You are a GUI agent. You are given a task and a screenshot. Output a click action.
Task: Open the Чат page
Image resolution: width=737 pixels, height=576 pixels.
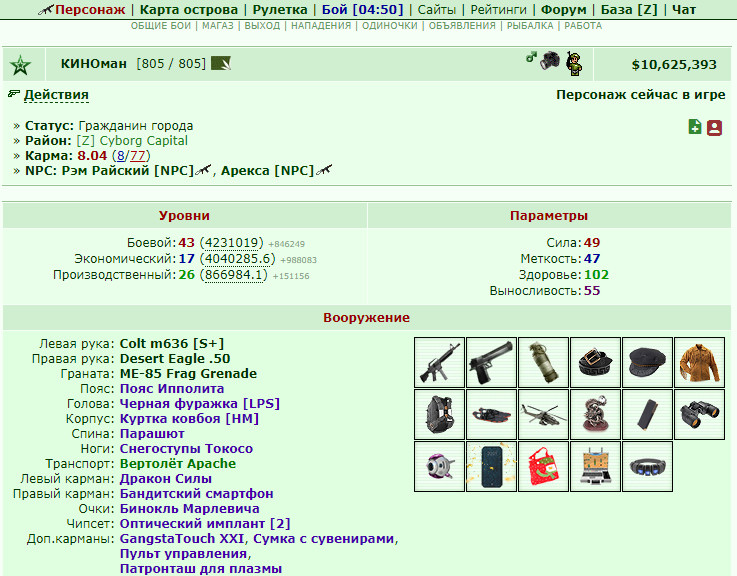tap(684, 9)
